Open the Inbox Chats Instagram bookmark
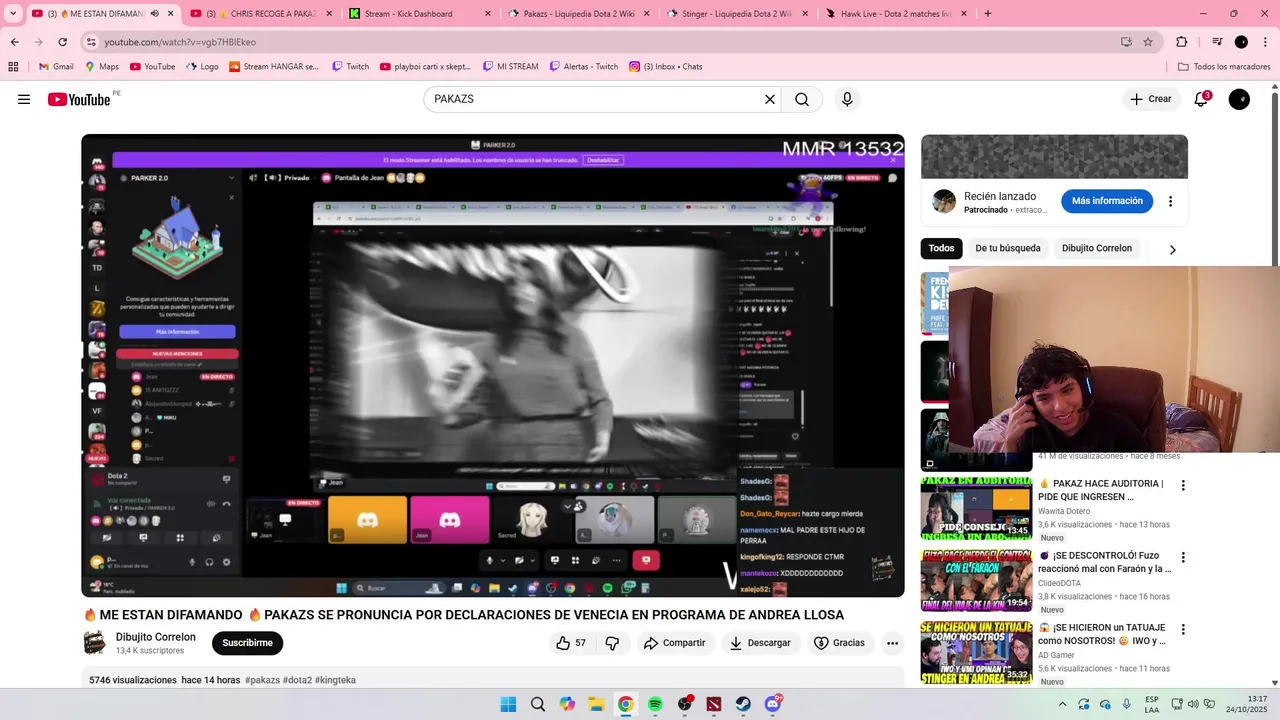 click(665, 67)
